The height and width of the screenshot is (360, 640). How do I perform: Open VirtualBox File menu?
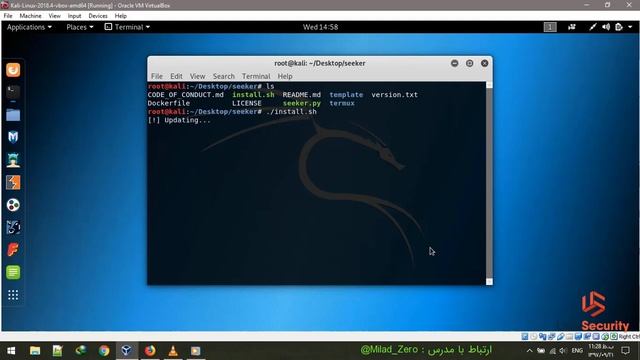(8, 16)
